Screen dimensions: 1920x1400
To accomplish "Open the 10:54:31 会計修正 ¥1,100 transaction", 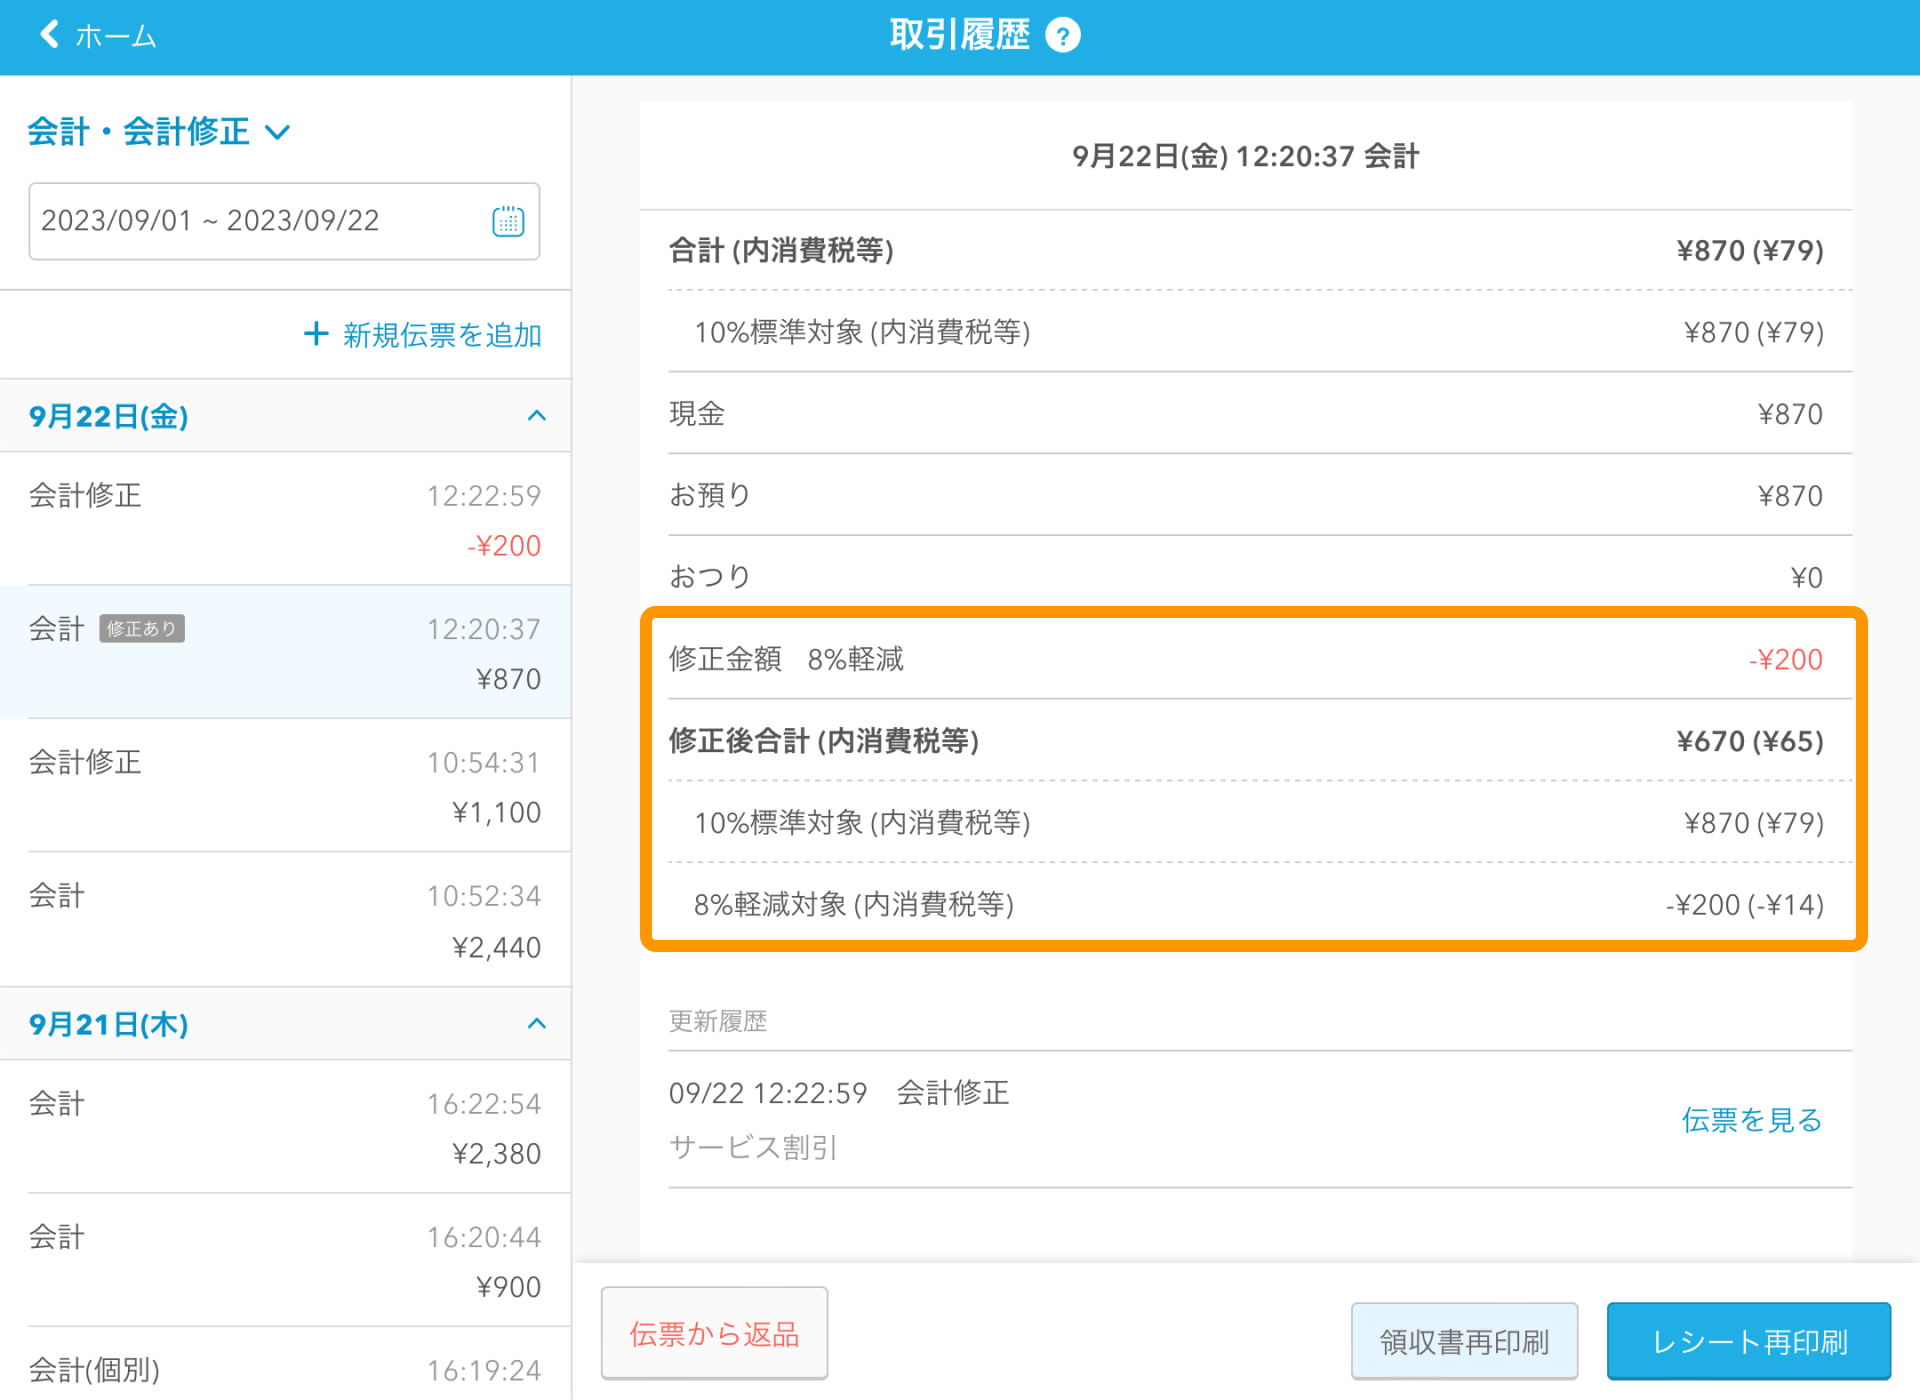I will (285, 787).
